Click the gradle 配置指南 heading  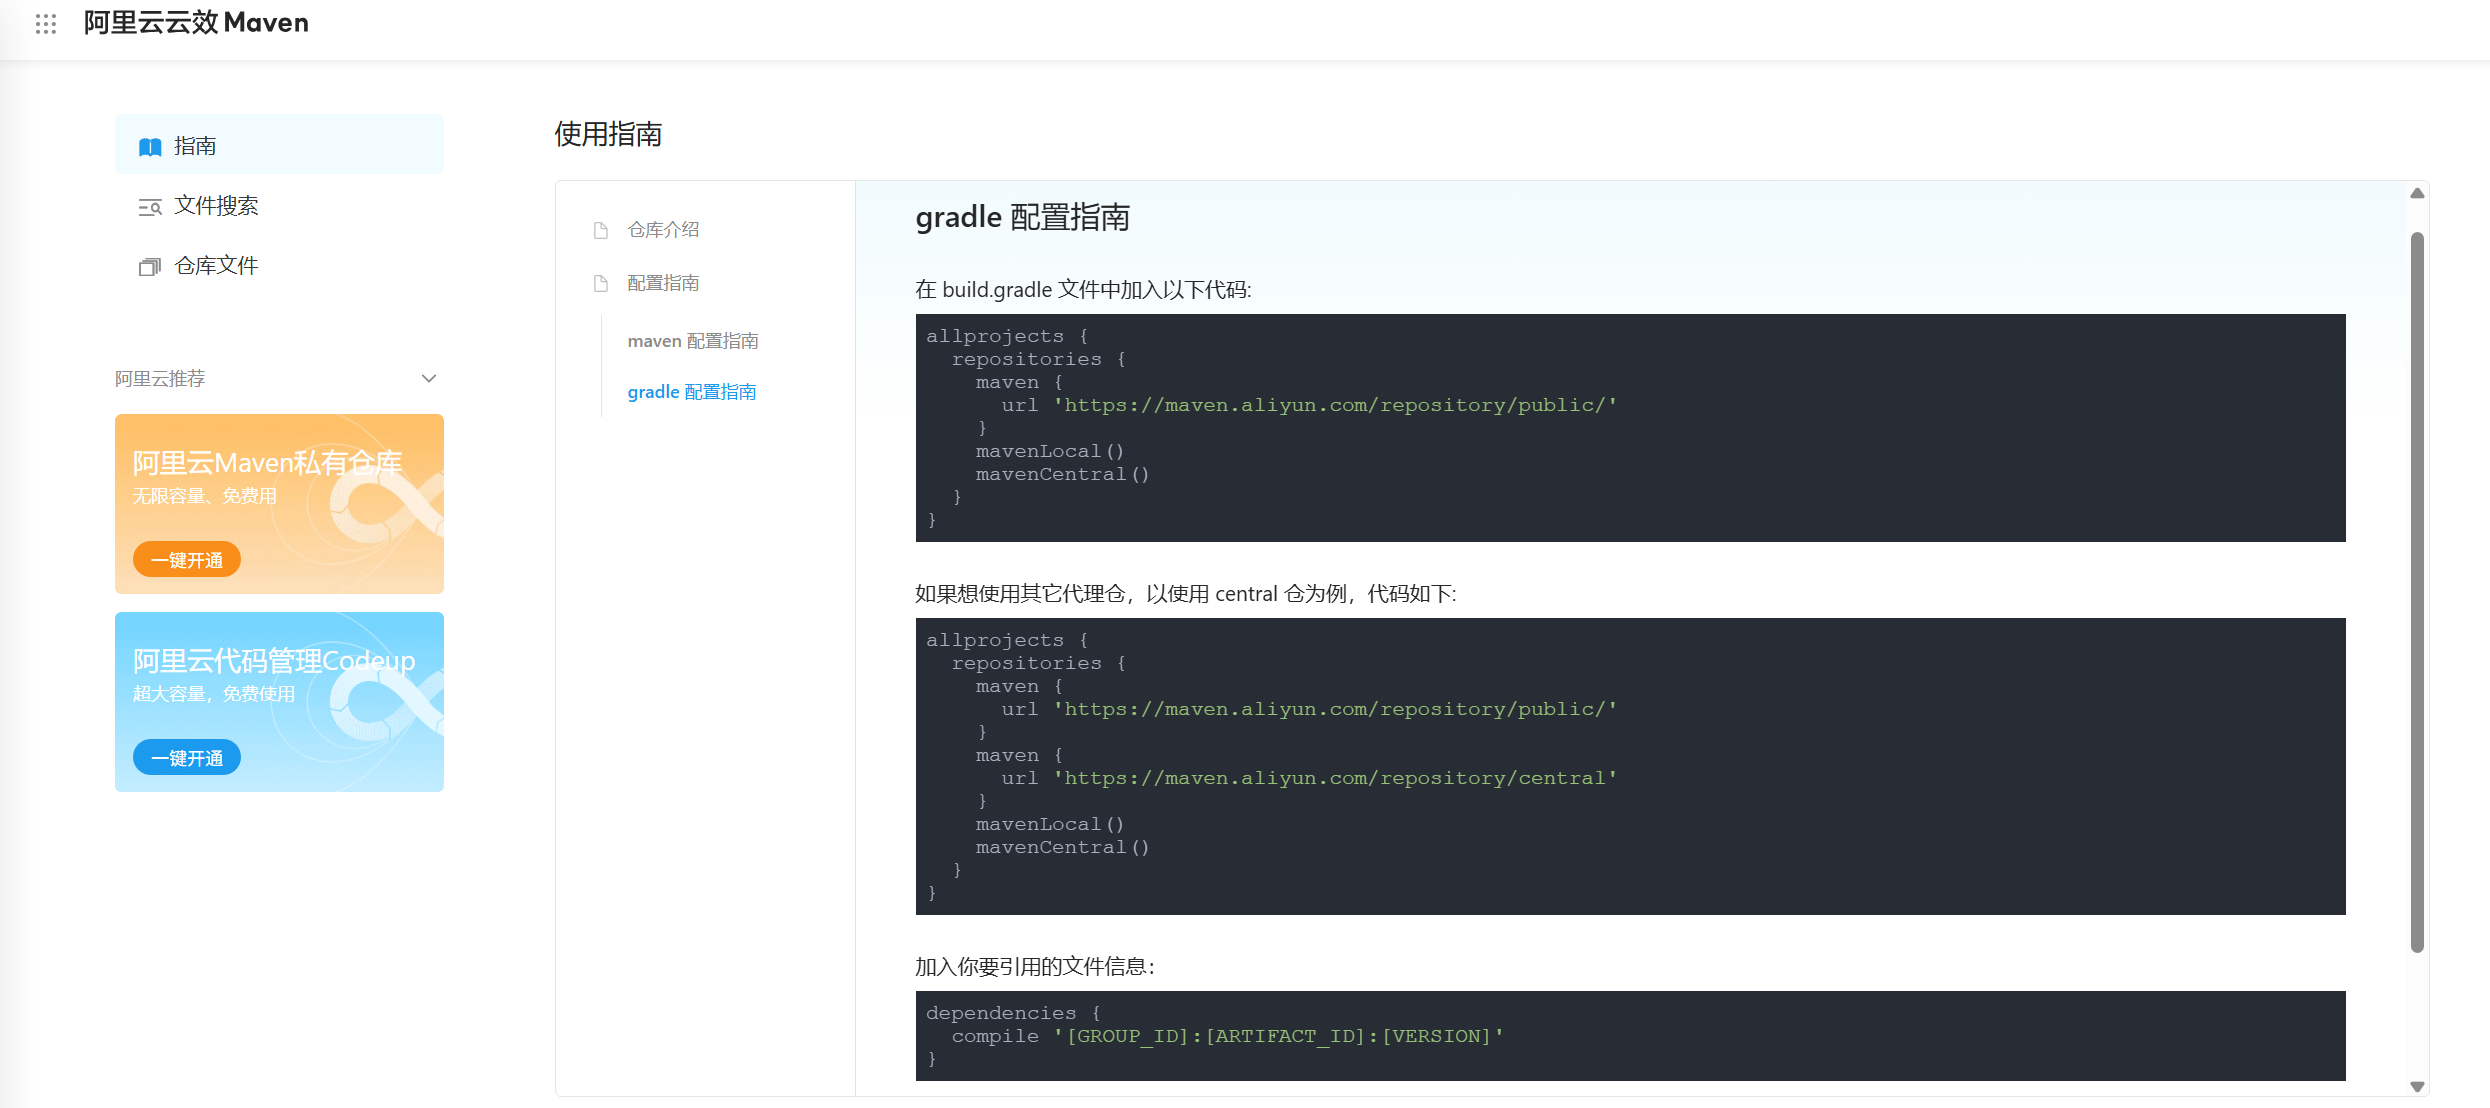pyautogui.click(x=1022, y=217)
